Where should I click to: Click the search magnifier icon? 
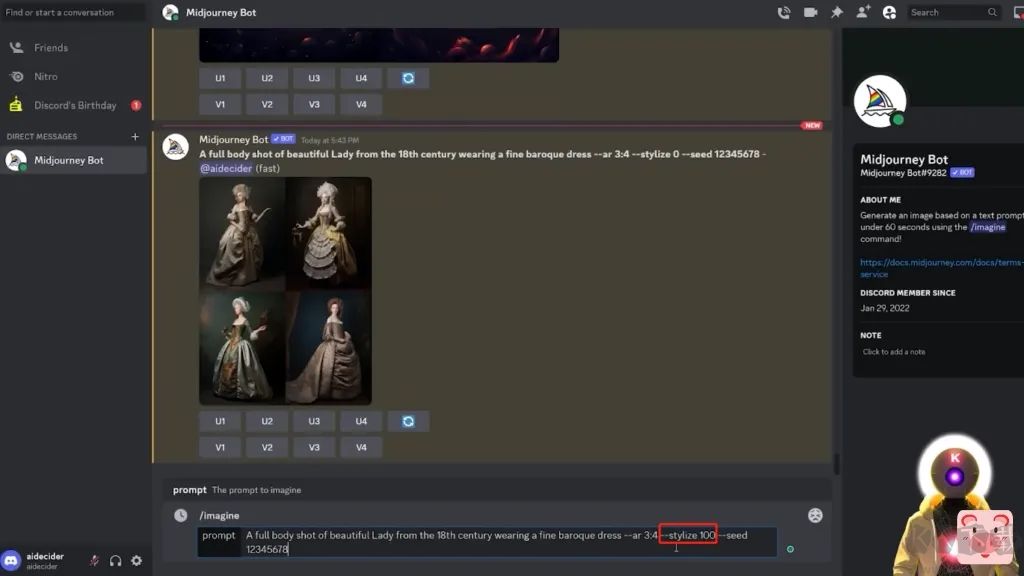(x=992, y=12)
